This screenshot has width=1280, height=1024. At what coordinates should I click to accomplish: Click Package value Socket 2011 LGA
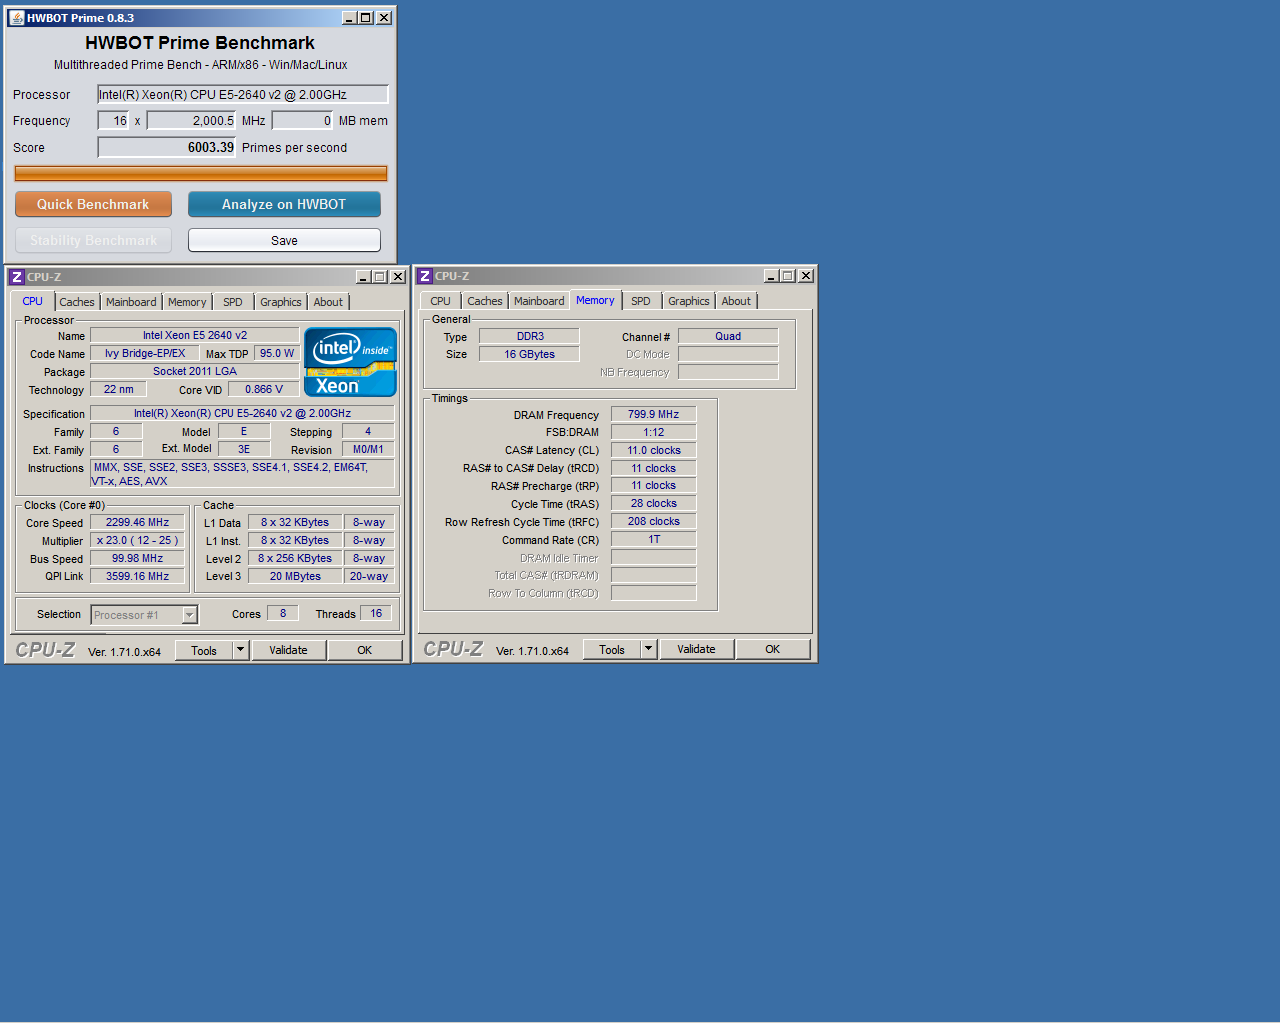point(195,371)
